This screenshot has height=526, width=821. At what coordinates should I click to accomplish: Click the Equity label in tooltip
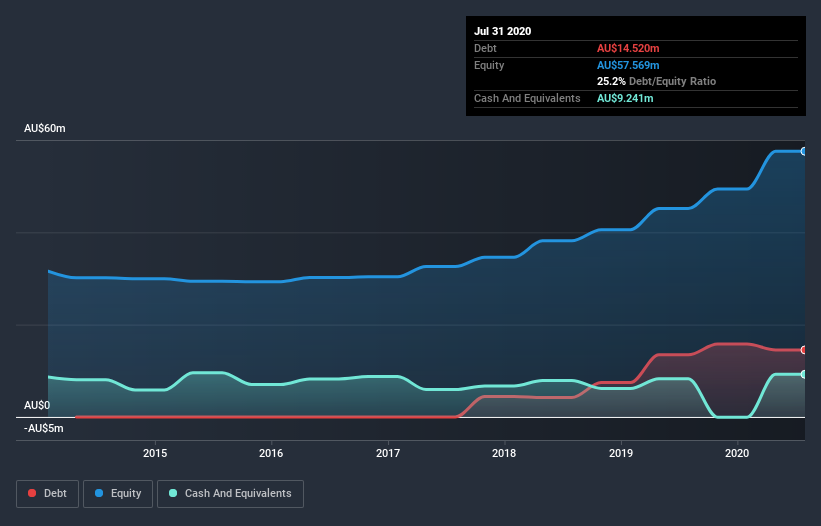pyautogui.click(x=489, y=65)
